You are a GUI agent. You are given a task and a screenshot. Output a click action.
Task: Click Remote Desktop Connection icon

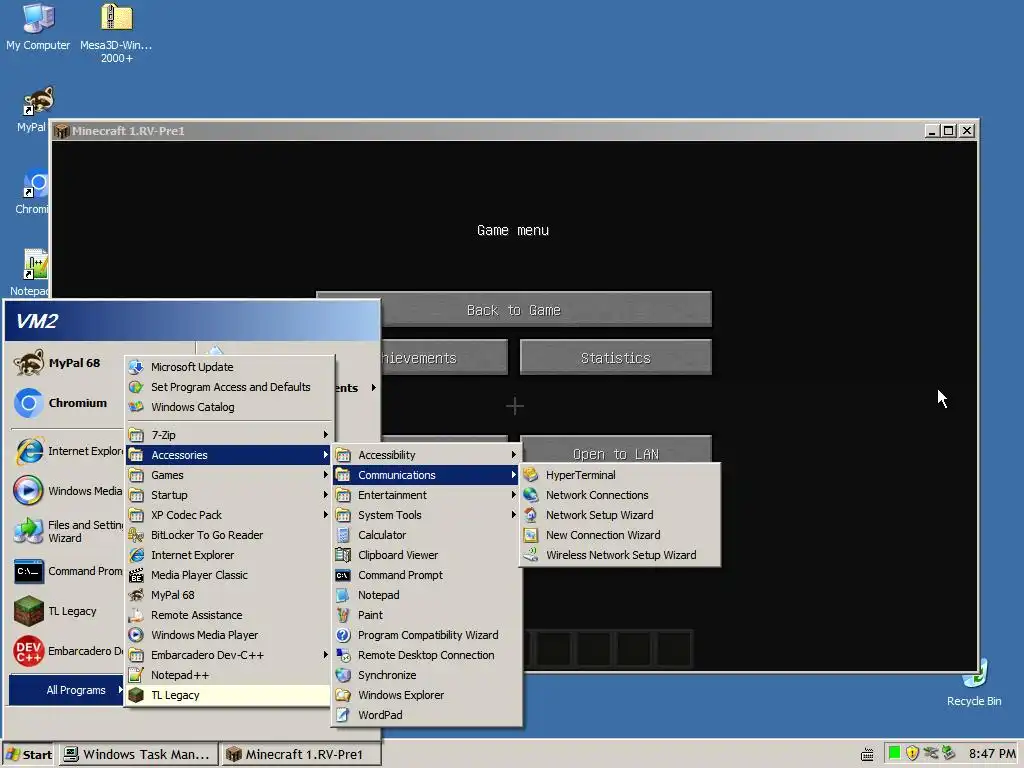[343, 655]
